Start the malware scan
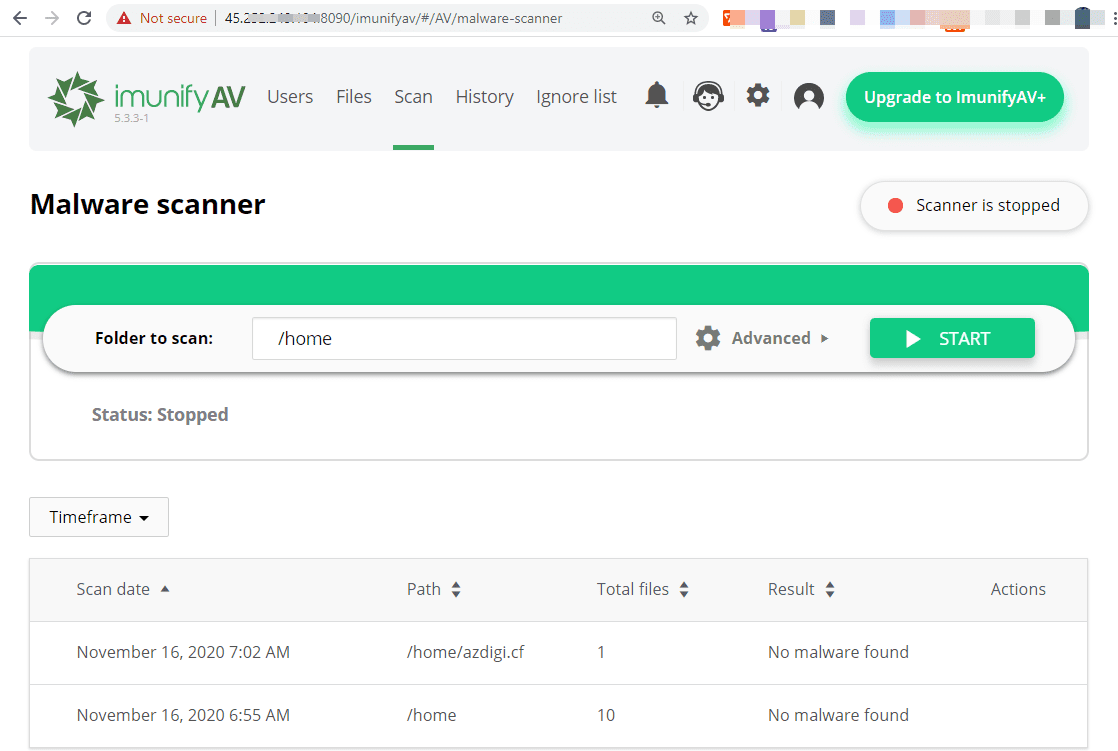This screenshot has height=751, width=1118. point(951,338)
